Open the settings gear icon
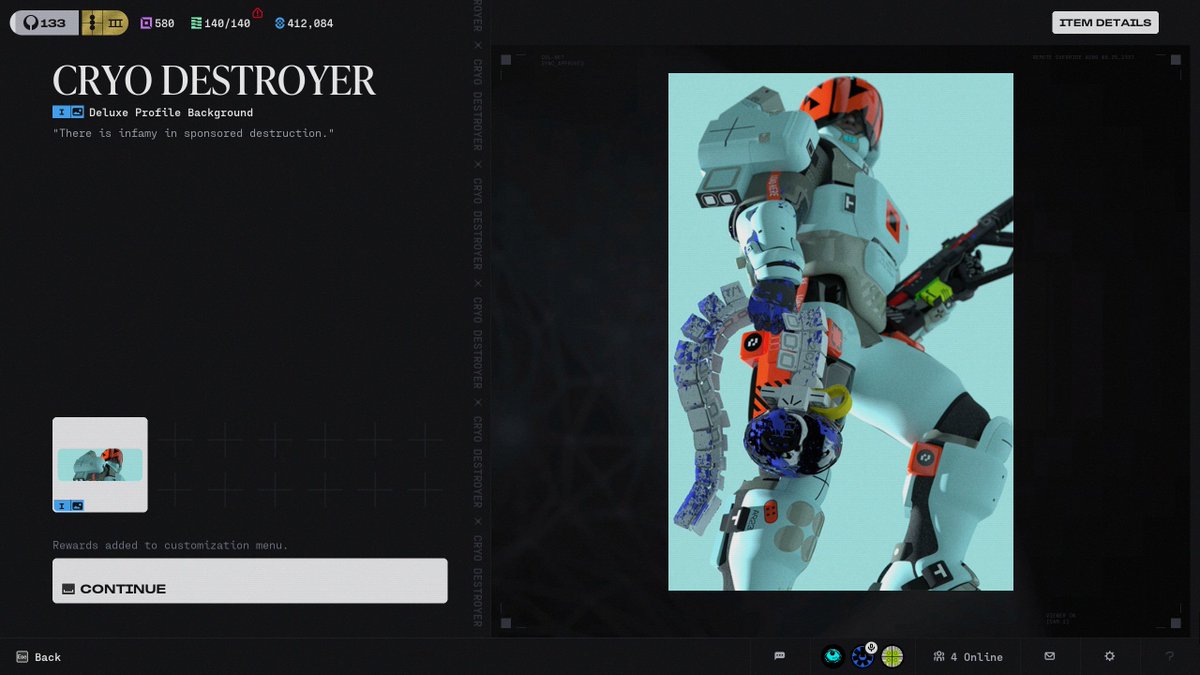Screen dimensions: 1200x675 tap(1109, 656)
